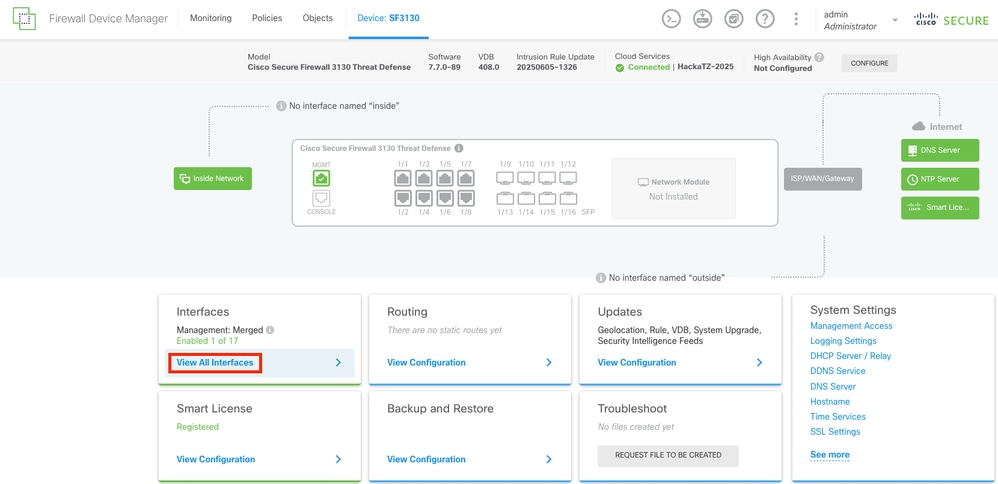Click info icon for No interface named outside
998x484 pixels.
tap(601, 278)
